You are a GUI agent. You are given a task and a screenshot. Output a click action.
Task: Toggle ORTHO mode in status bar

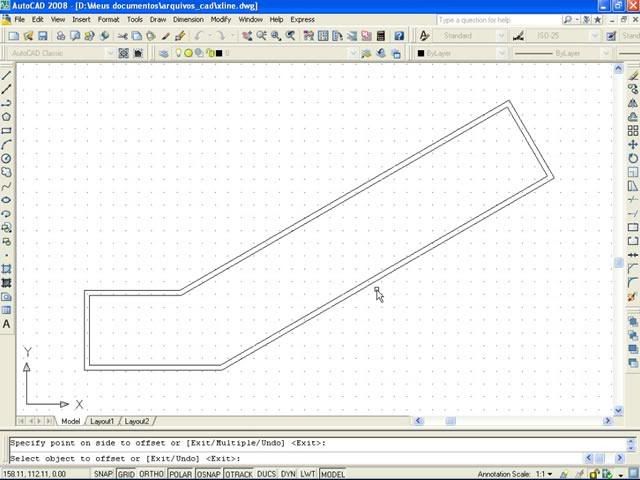pyautogui.click(x=151, y=474)
